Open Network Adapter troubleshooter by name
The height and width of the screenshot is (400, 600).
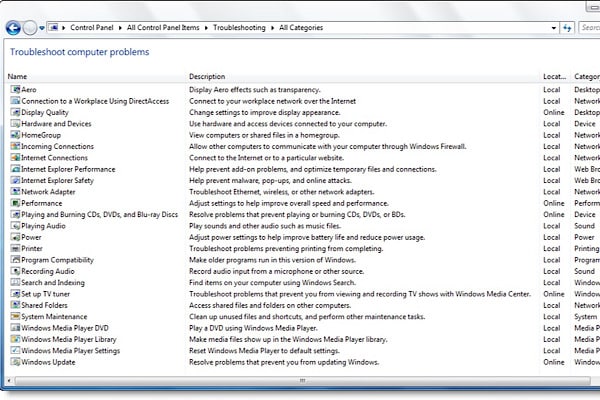click(x=48, y=192)
